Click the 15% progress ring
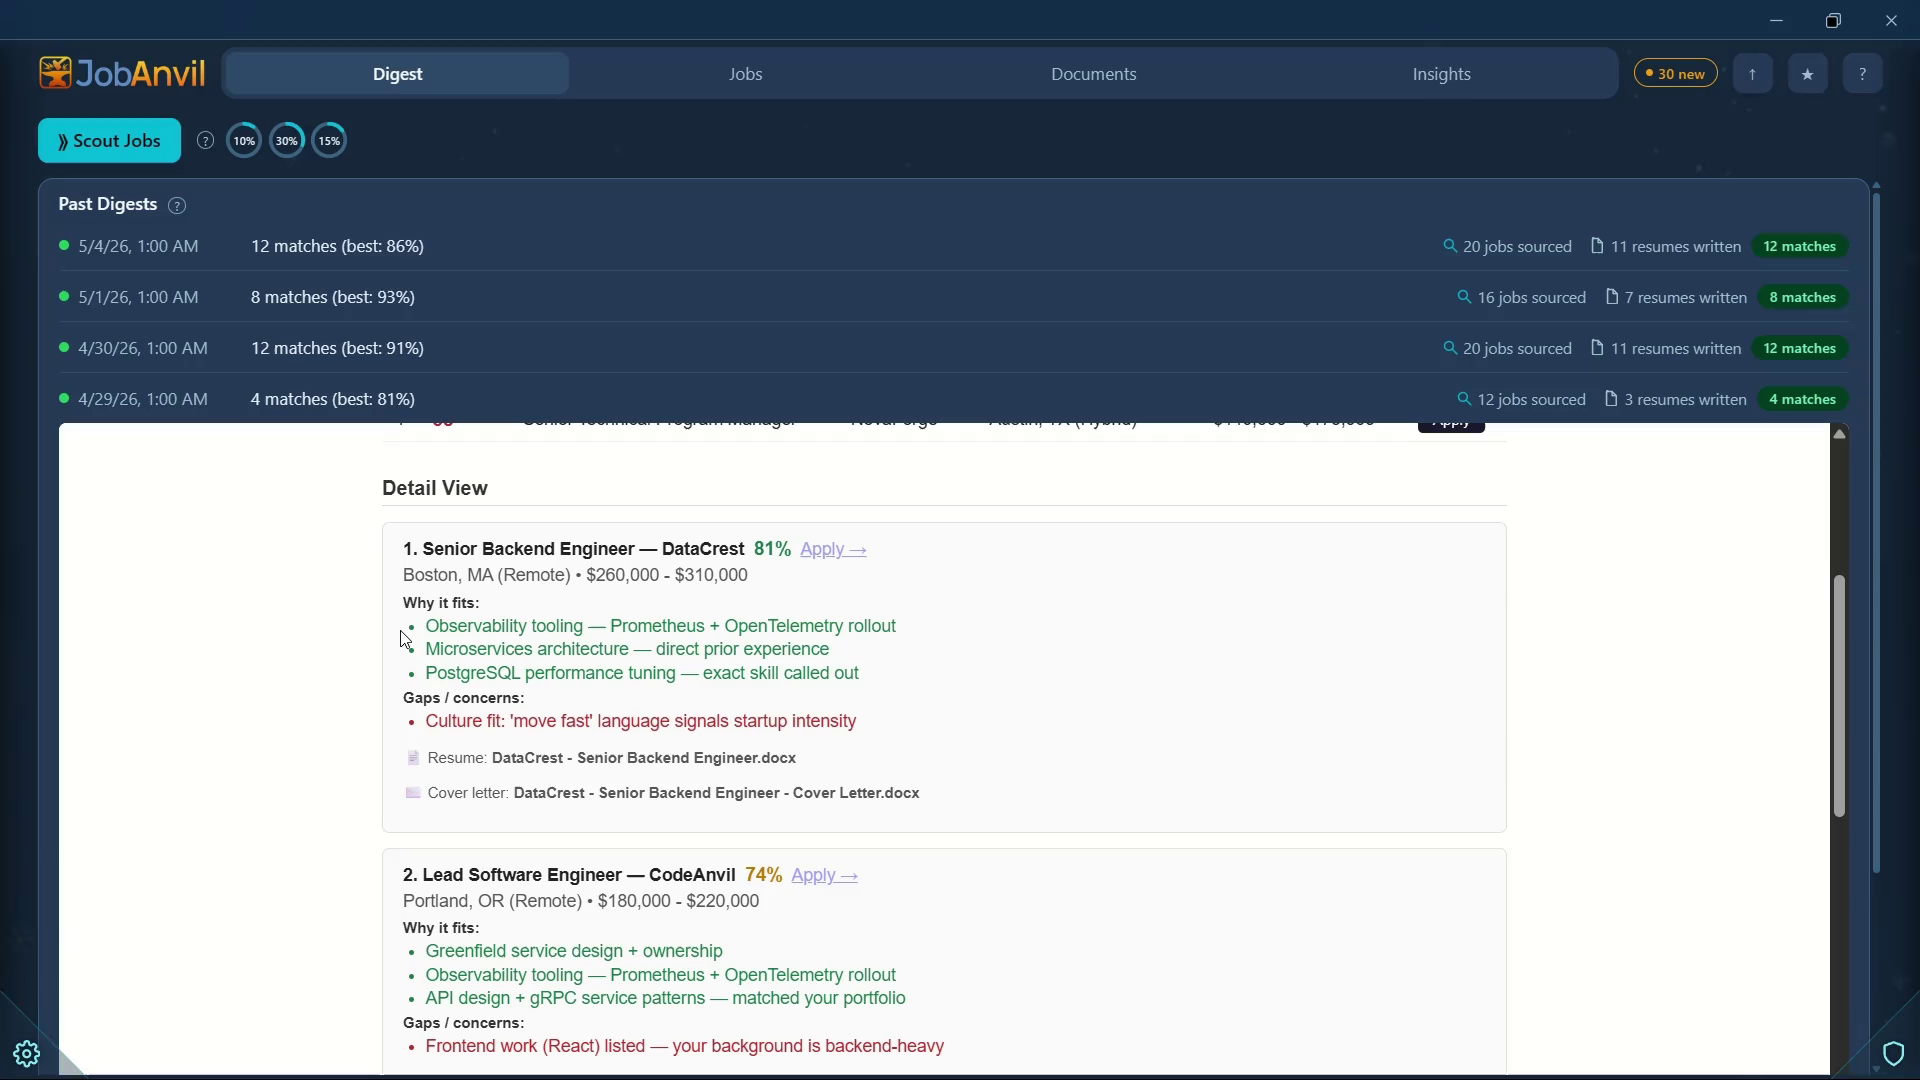The image size is (1920, 1080). pyautogui.click(x=329, y=141)
